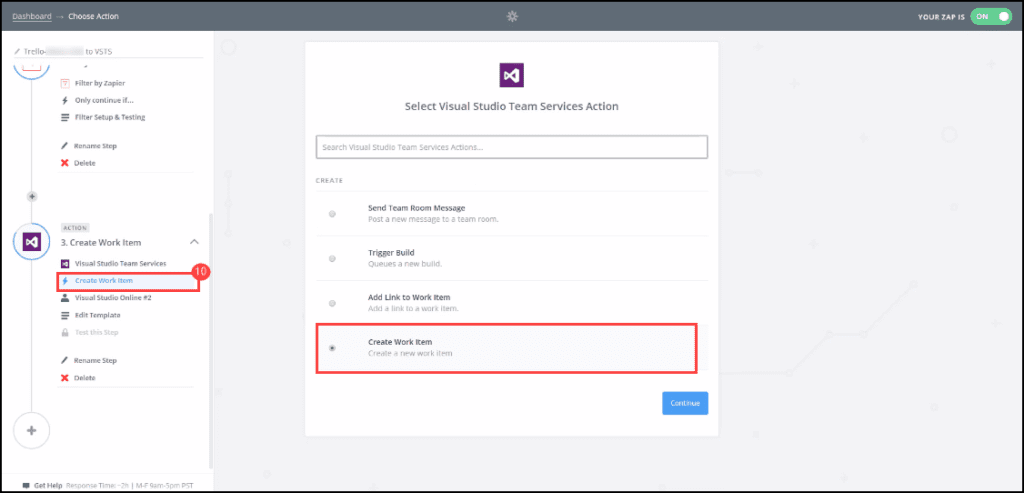This screenshot has width=1024, height=493.
Task: Open Edit Template in step 3
Action: (96, 315)
